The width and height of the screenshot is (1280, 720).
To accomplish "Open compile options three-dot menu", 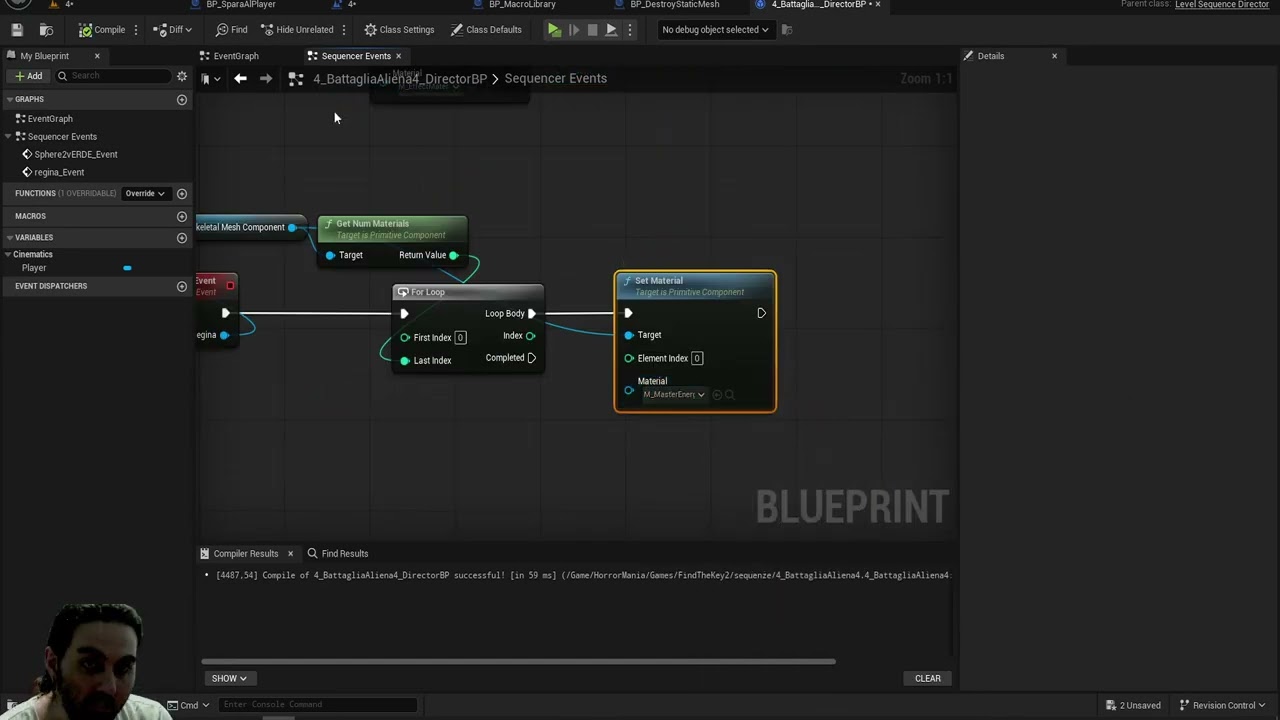I will [136, 30].
